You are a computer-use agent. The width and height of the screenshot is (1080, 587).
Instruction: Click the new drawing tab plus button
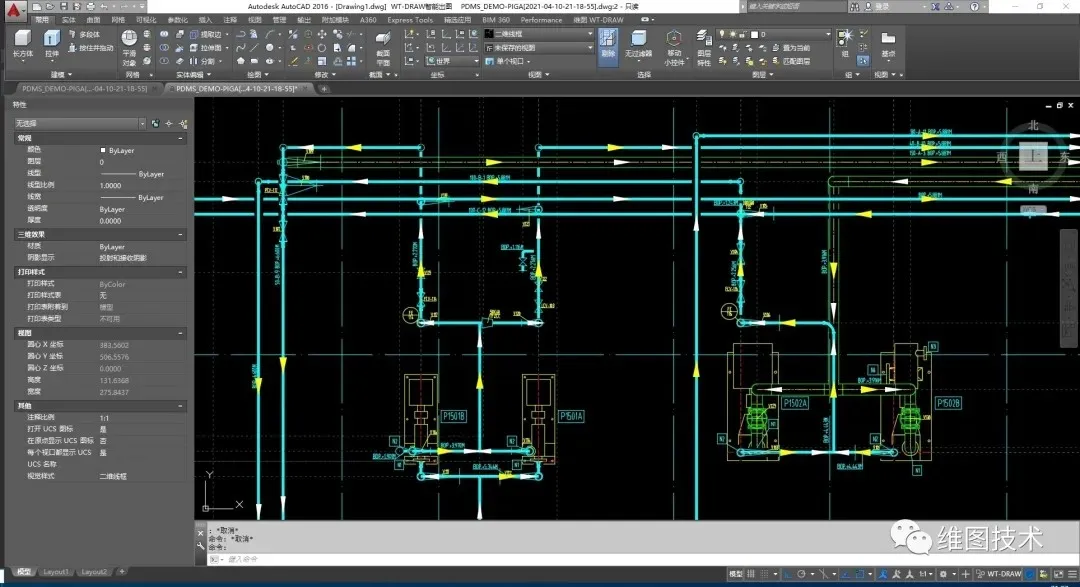(324, 89)
